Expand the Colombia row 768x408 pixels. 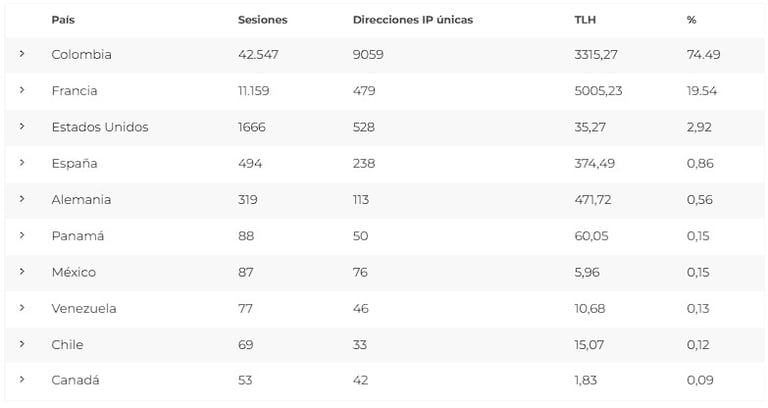[22, 55]
